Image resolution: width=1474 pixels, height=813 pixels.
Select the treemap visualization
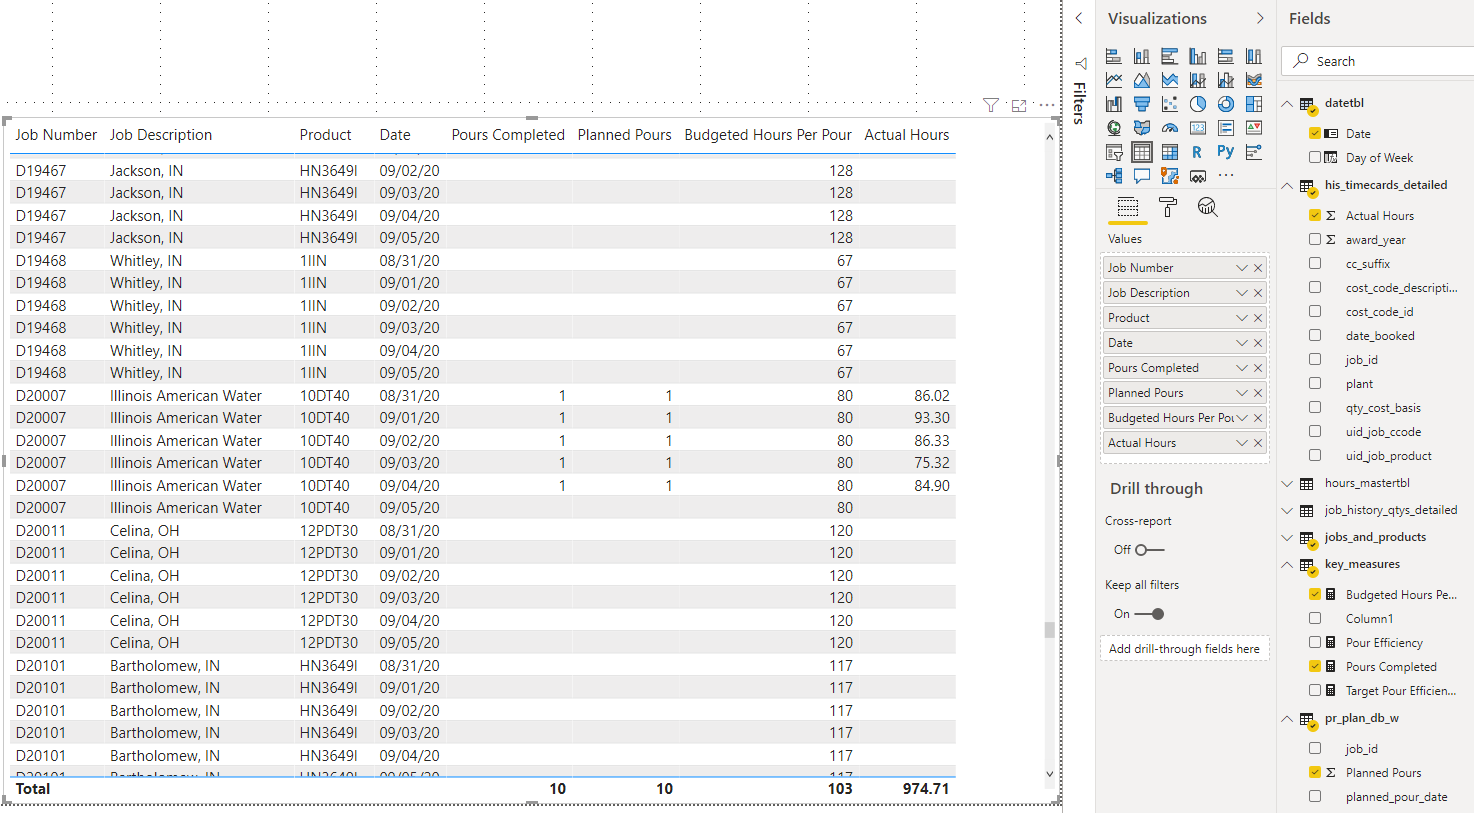coord(1254,104)
